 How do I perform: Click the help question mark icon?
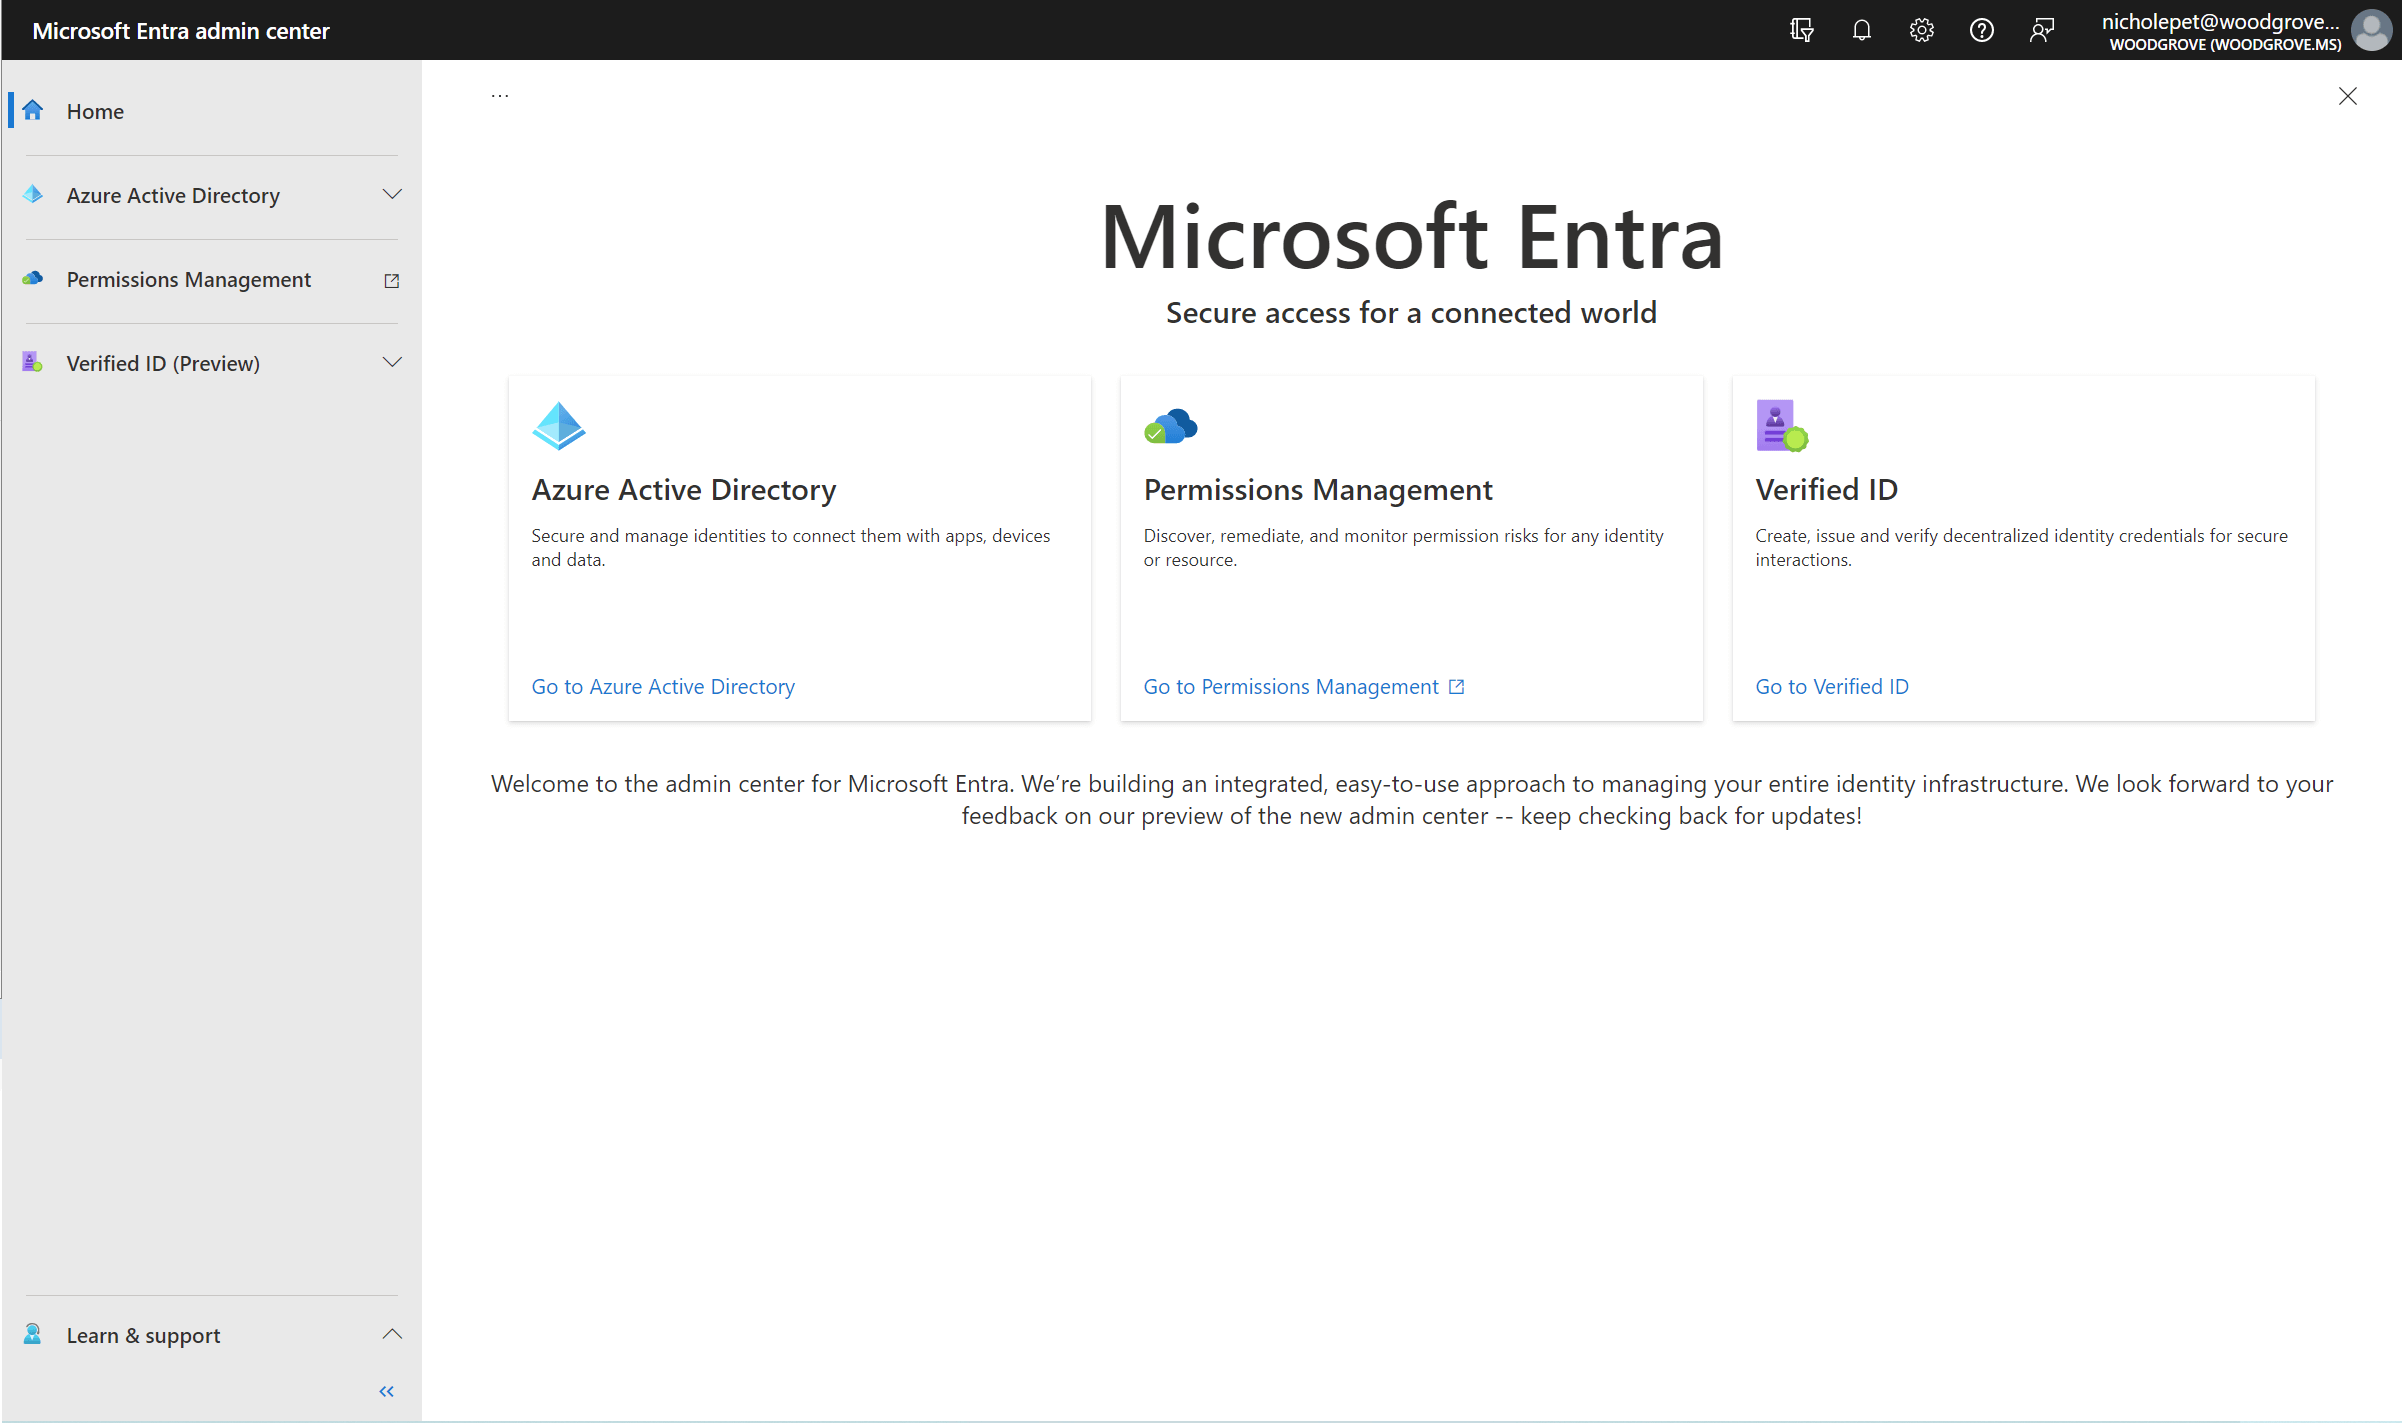(1981, 30)
